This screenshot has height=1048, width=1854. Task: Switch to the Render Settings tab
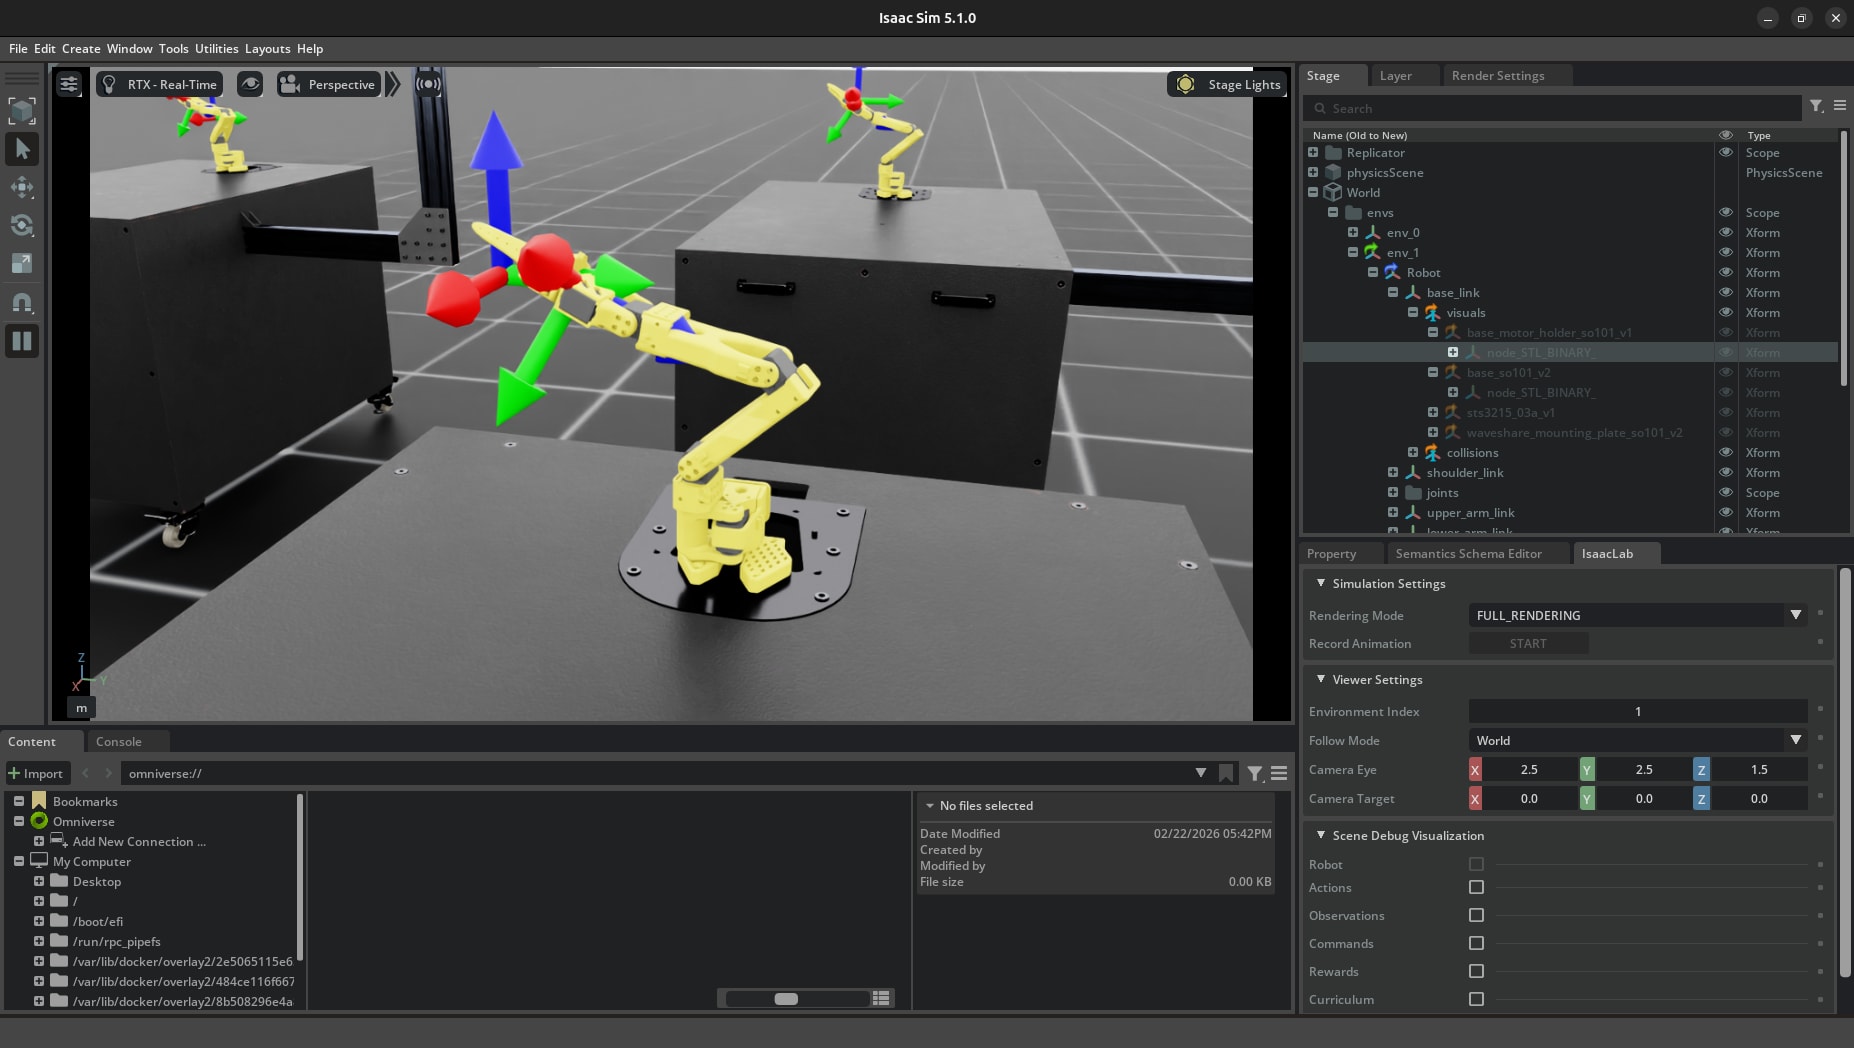tap(1497, 75)
